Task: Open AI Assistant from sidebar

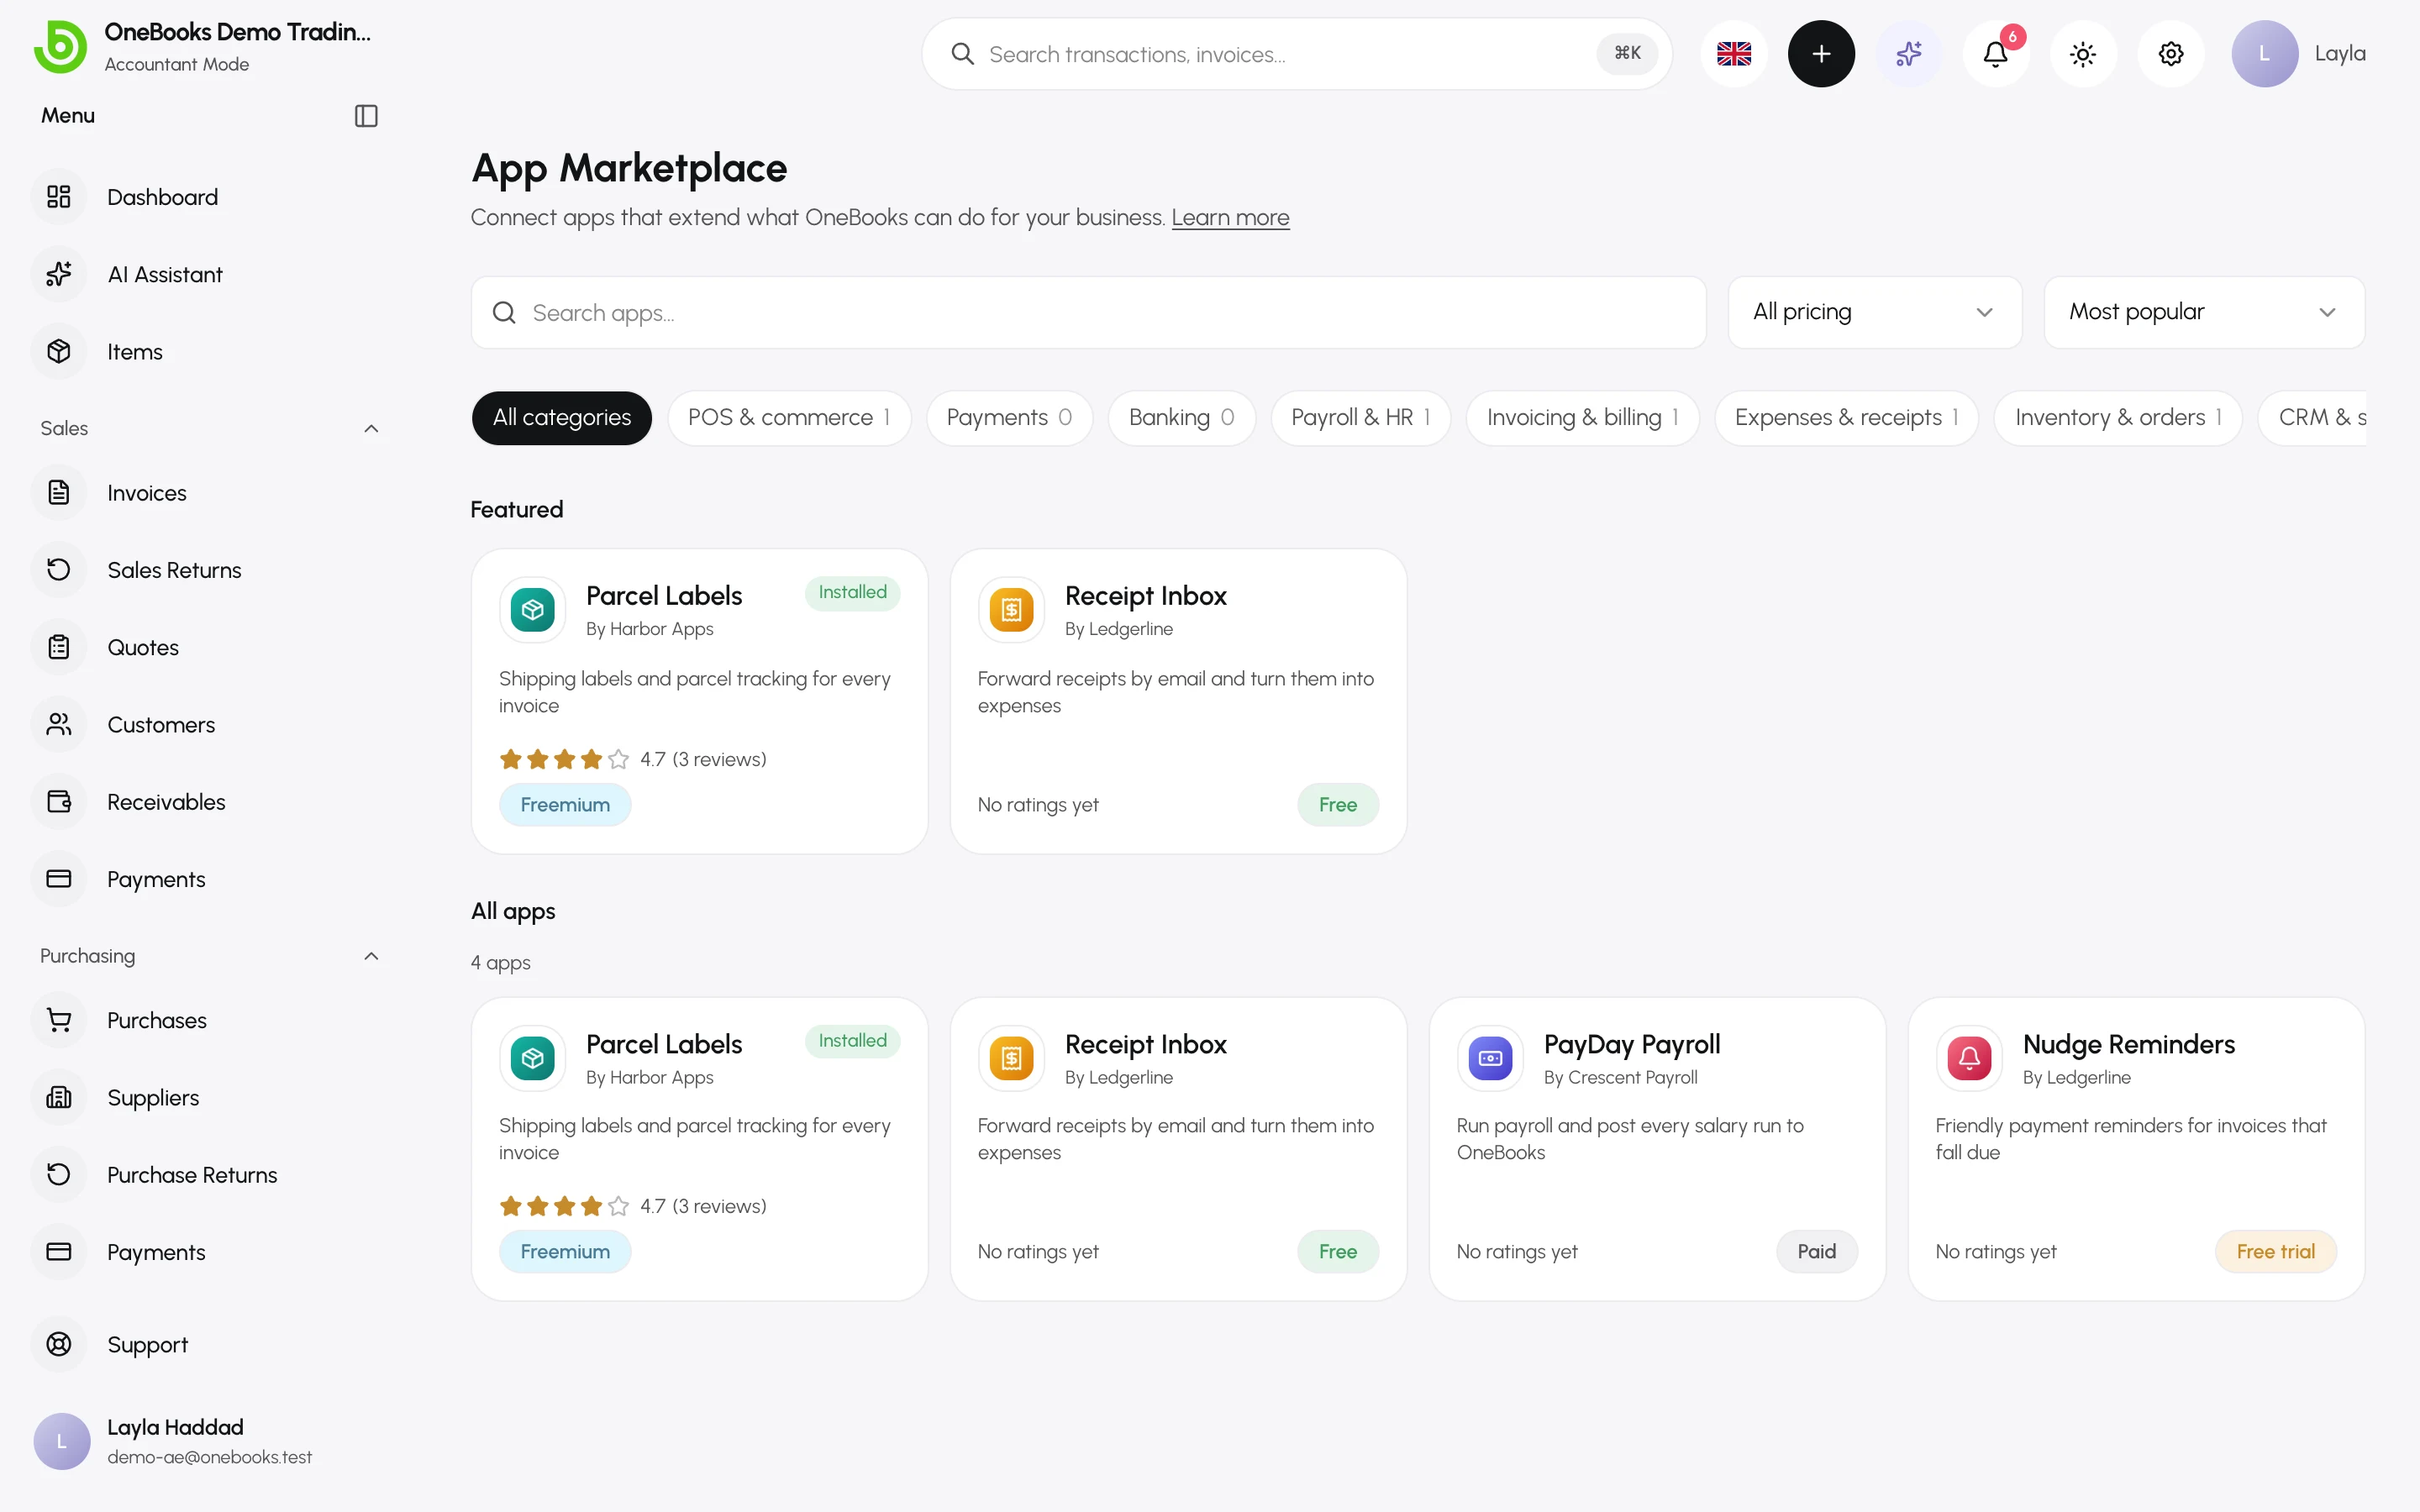Action: click(207, 274)
